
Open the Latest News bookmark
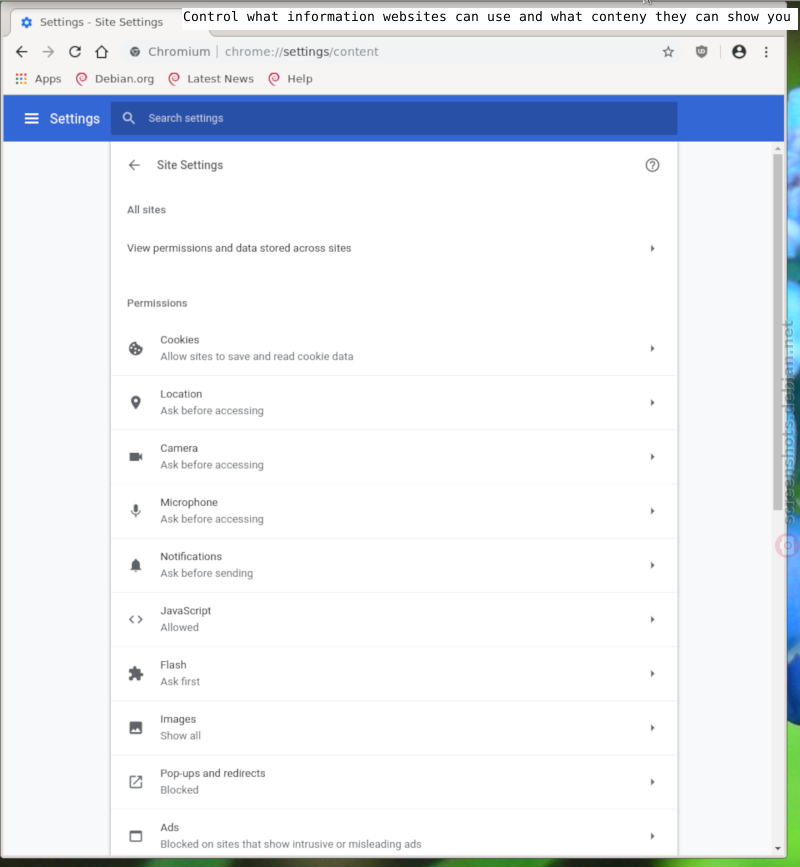click(x=211, y=79)
